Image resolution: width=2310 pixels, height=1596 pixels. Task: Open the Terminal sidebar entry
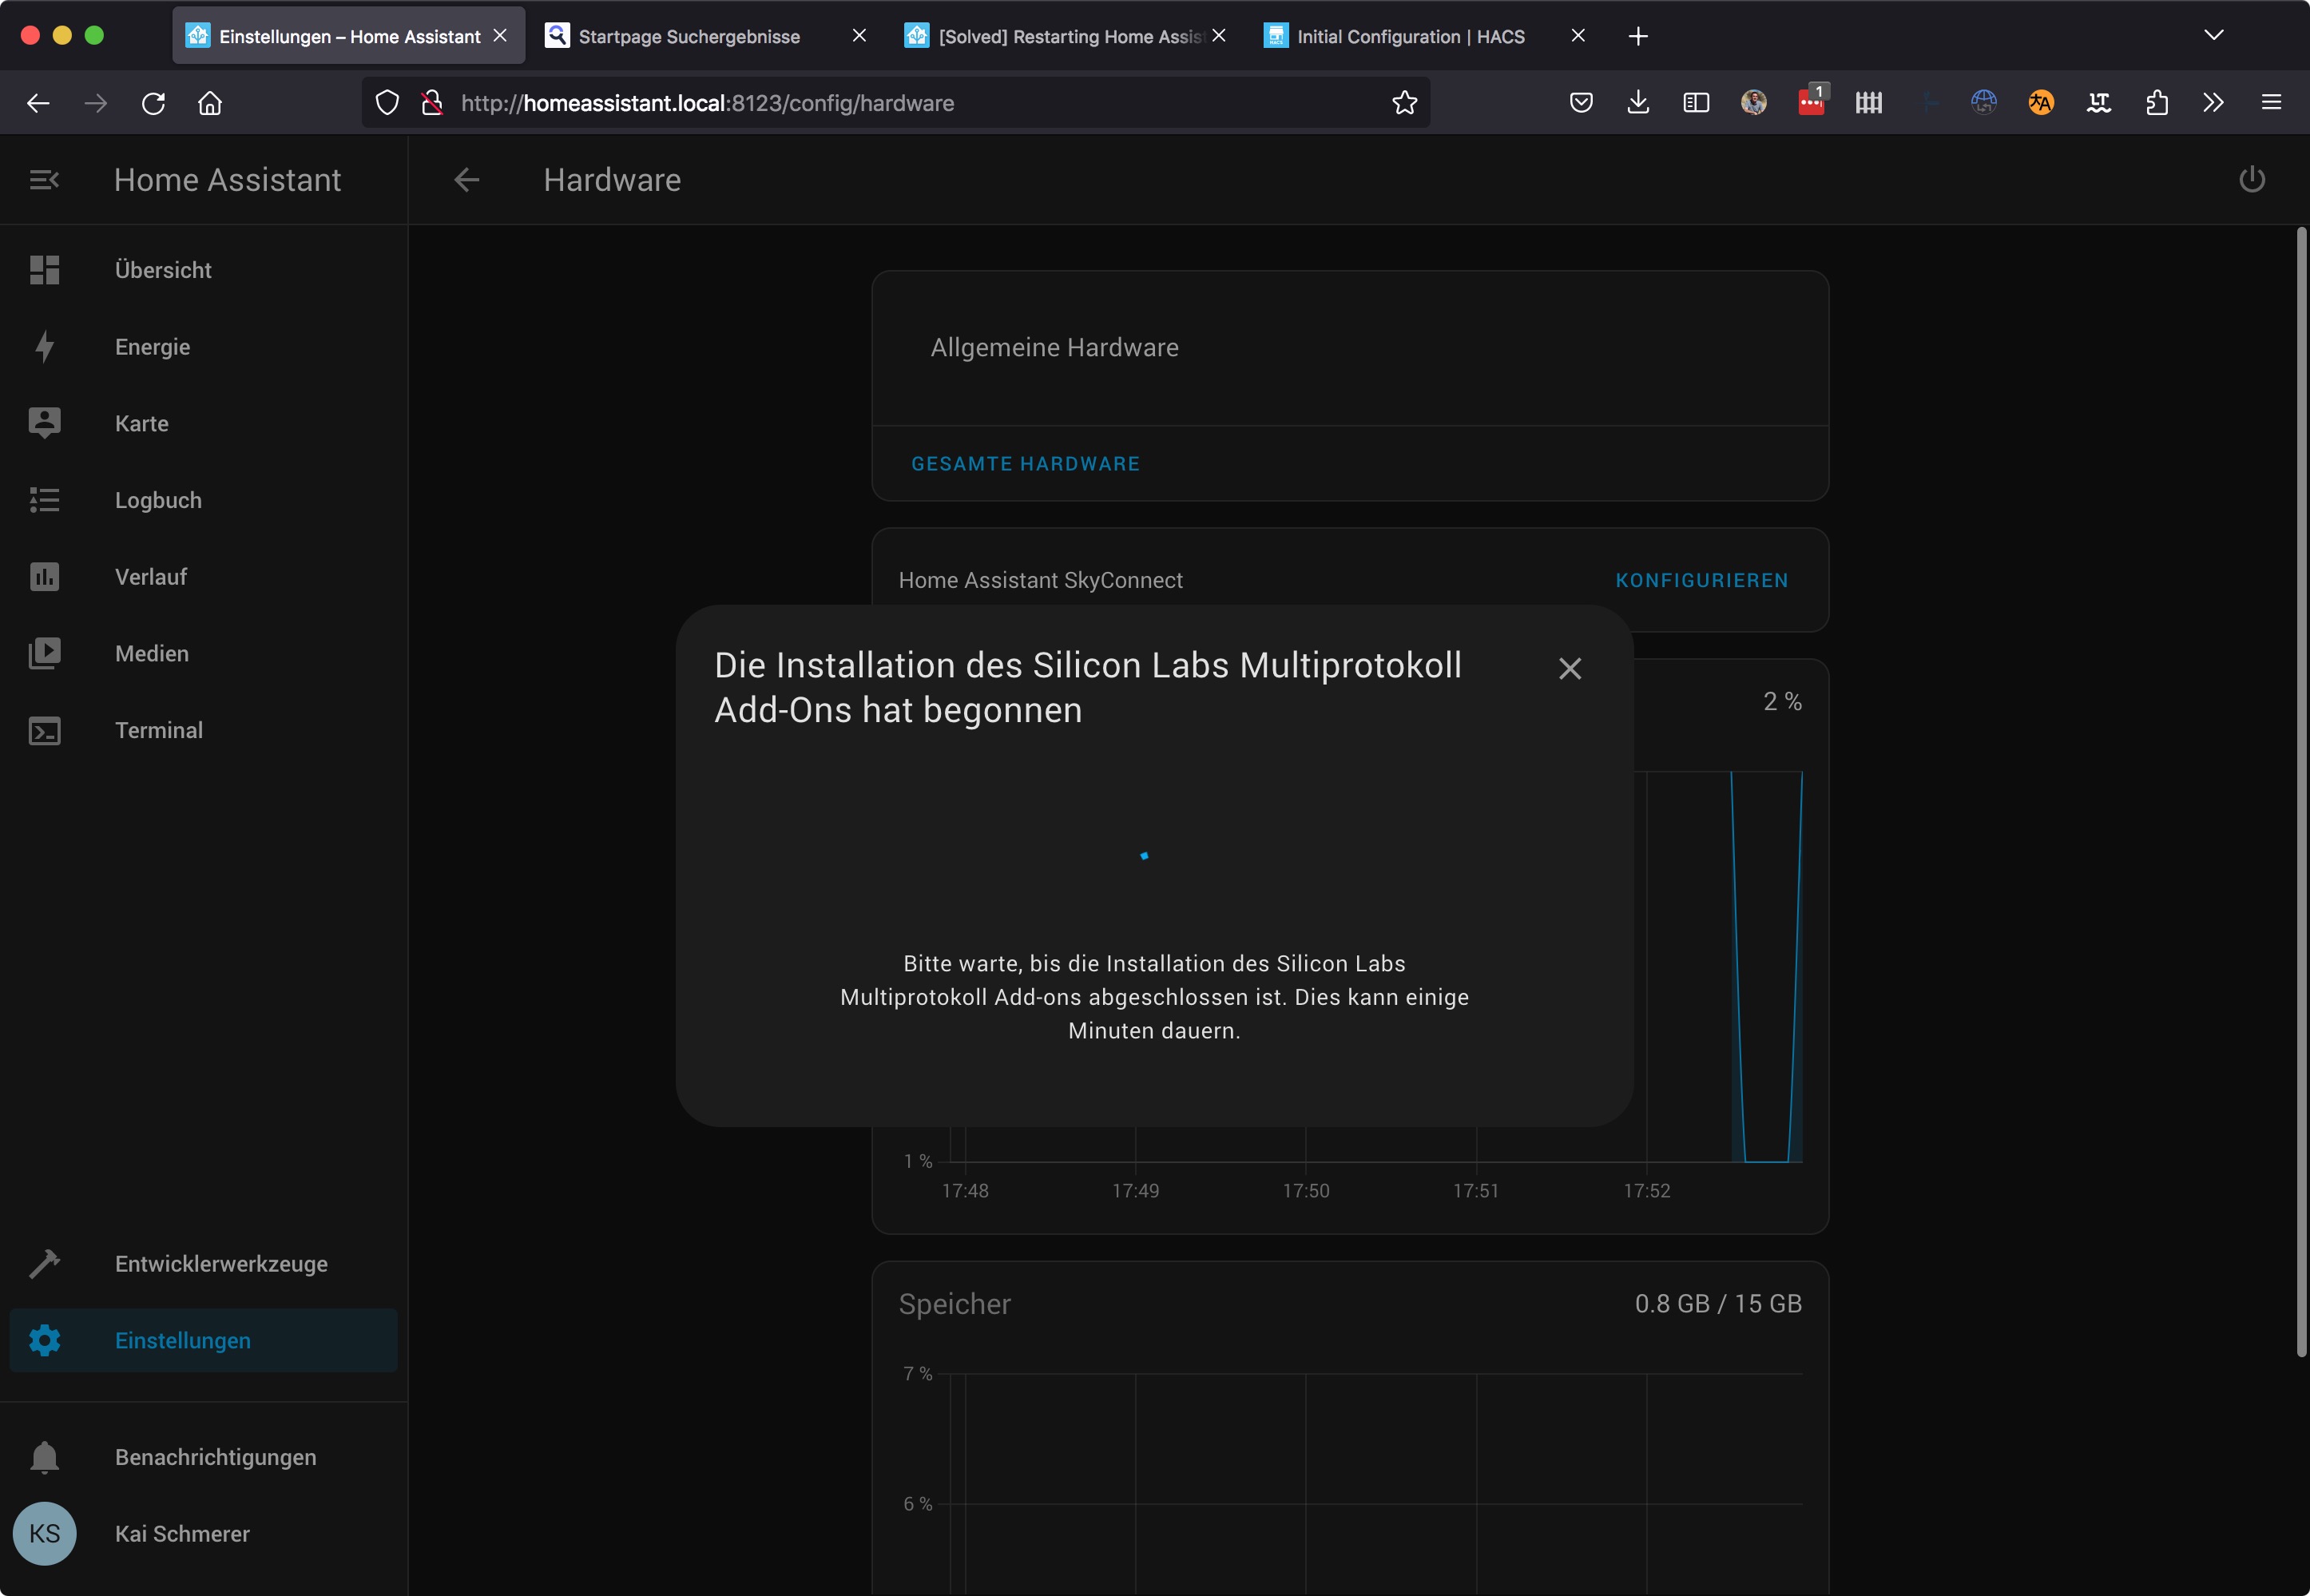coord(158,730)
